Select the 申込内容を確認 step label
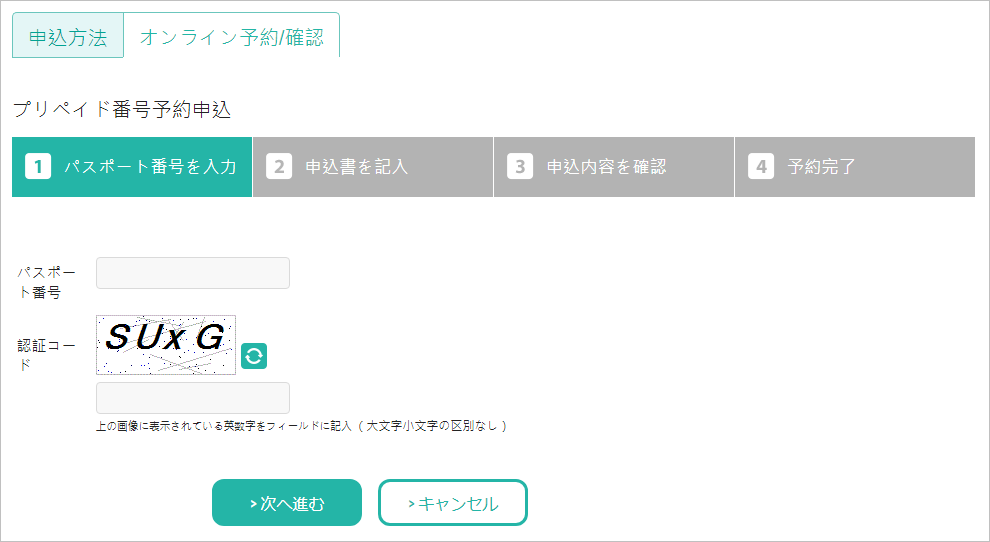Image resolution: width=990 pixels, height=542 pixels. click(x=606, y=167)
